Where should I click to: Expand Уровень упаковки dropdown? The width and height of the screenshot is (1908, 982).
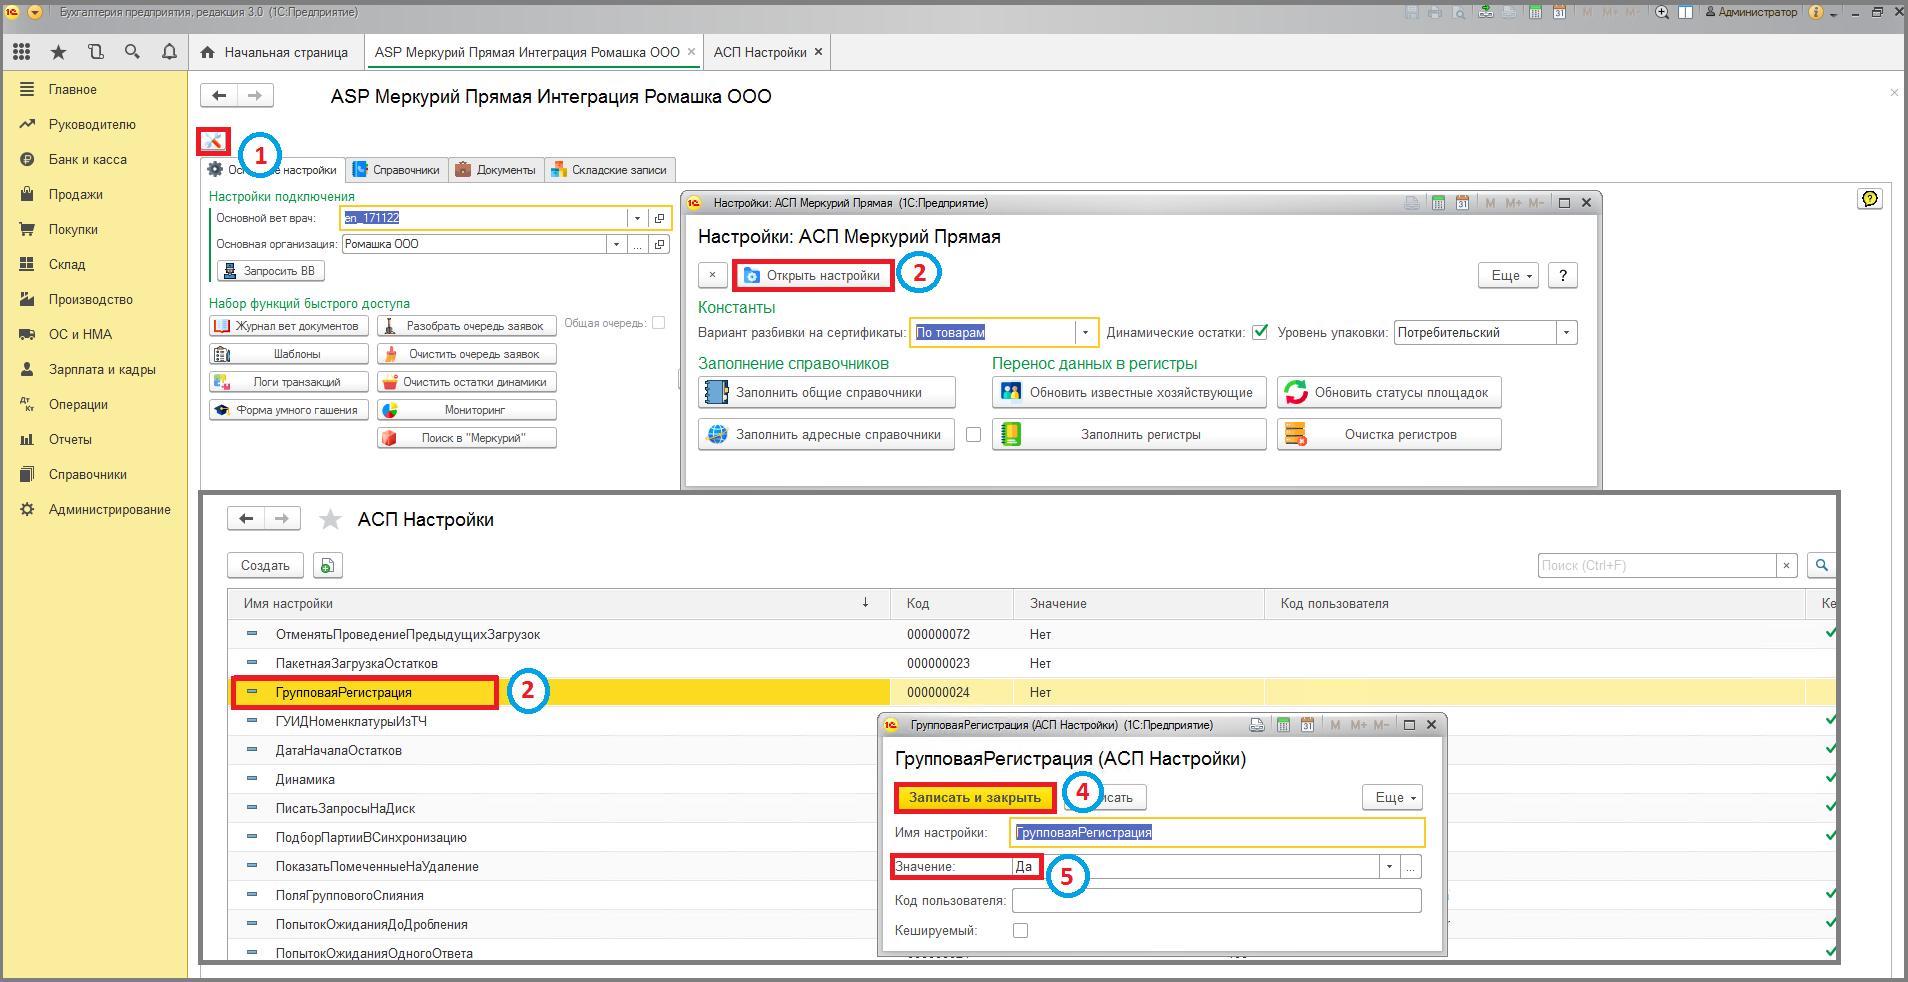coord(1566,333)
